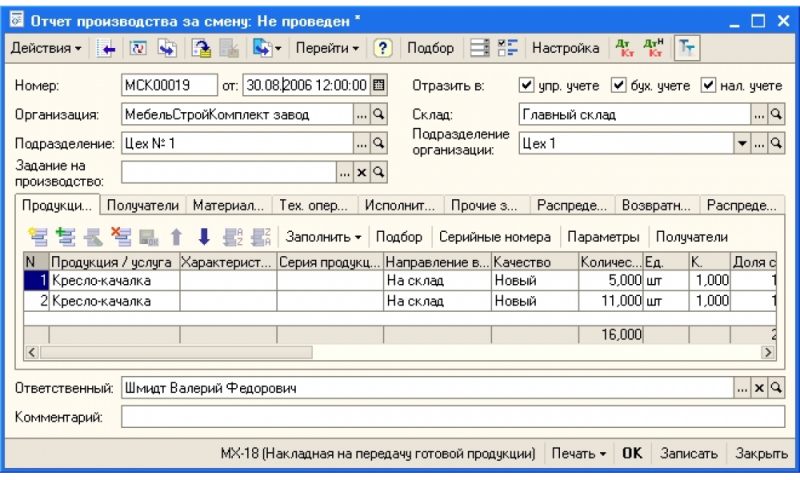
Task: Open the Заполнить dropdown
Action: pos(323,237)
